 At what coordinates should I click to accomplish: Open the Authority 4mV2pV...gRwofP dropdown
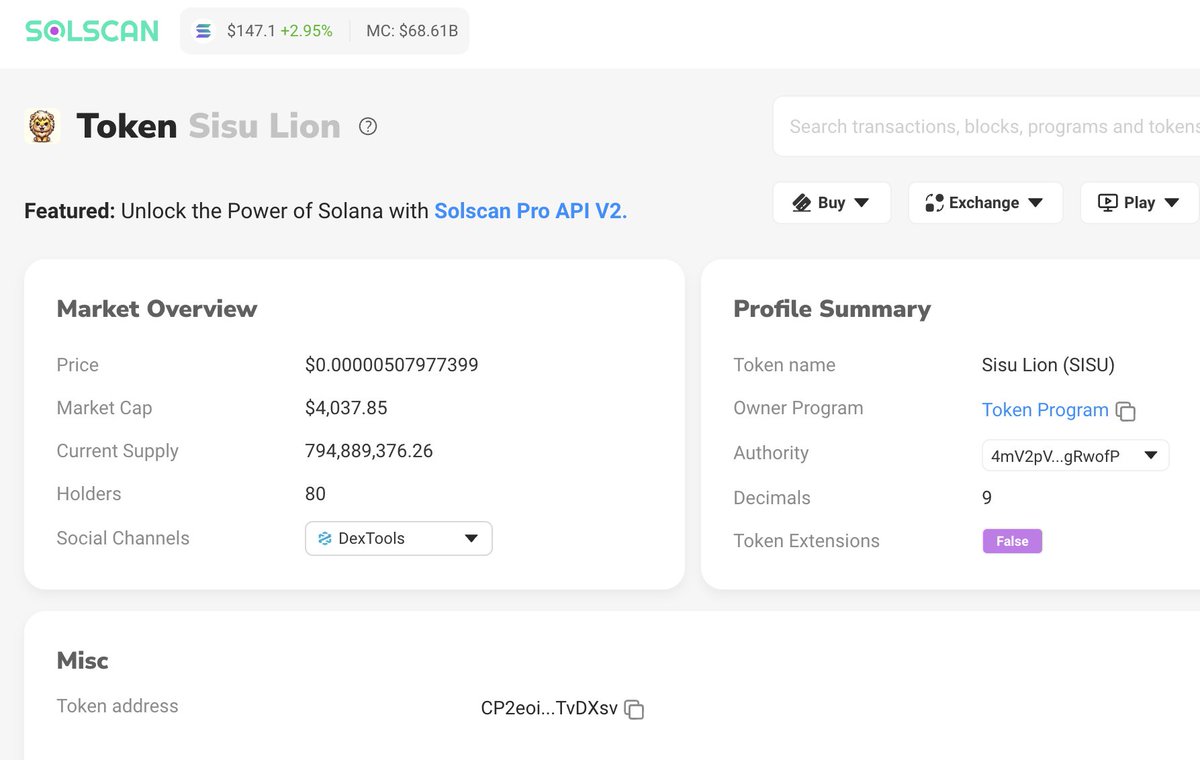(1076, 455)
